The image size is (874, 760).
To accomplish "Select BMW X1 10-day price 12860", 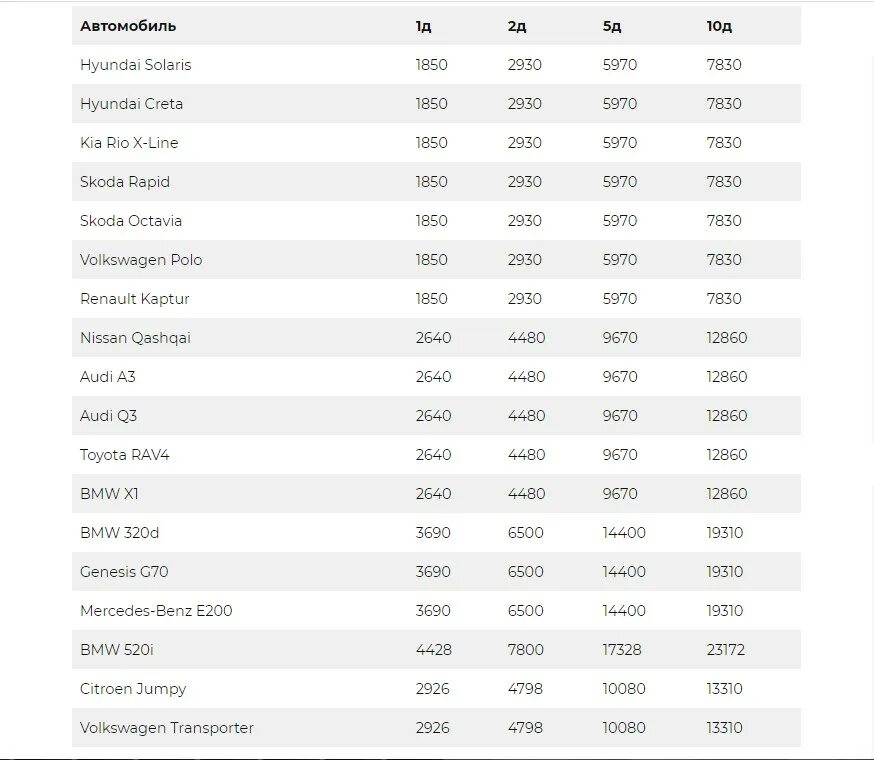I will [727, 494].
